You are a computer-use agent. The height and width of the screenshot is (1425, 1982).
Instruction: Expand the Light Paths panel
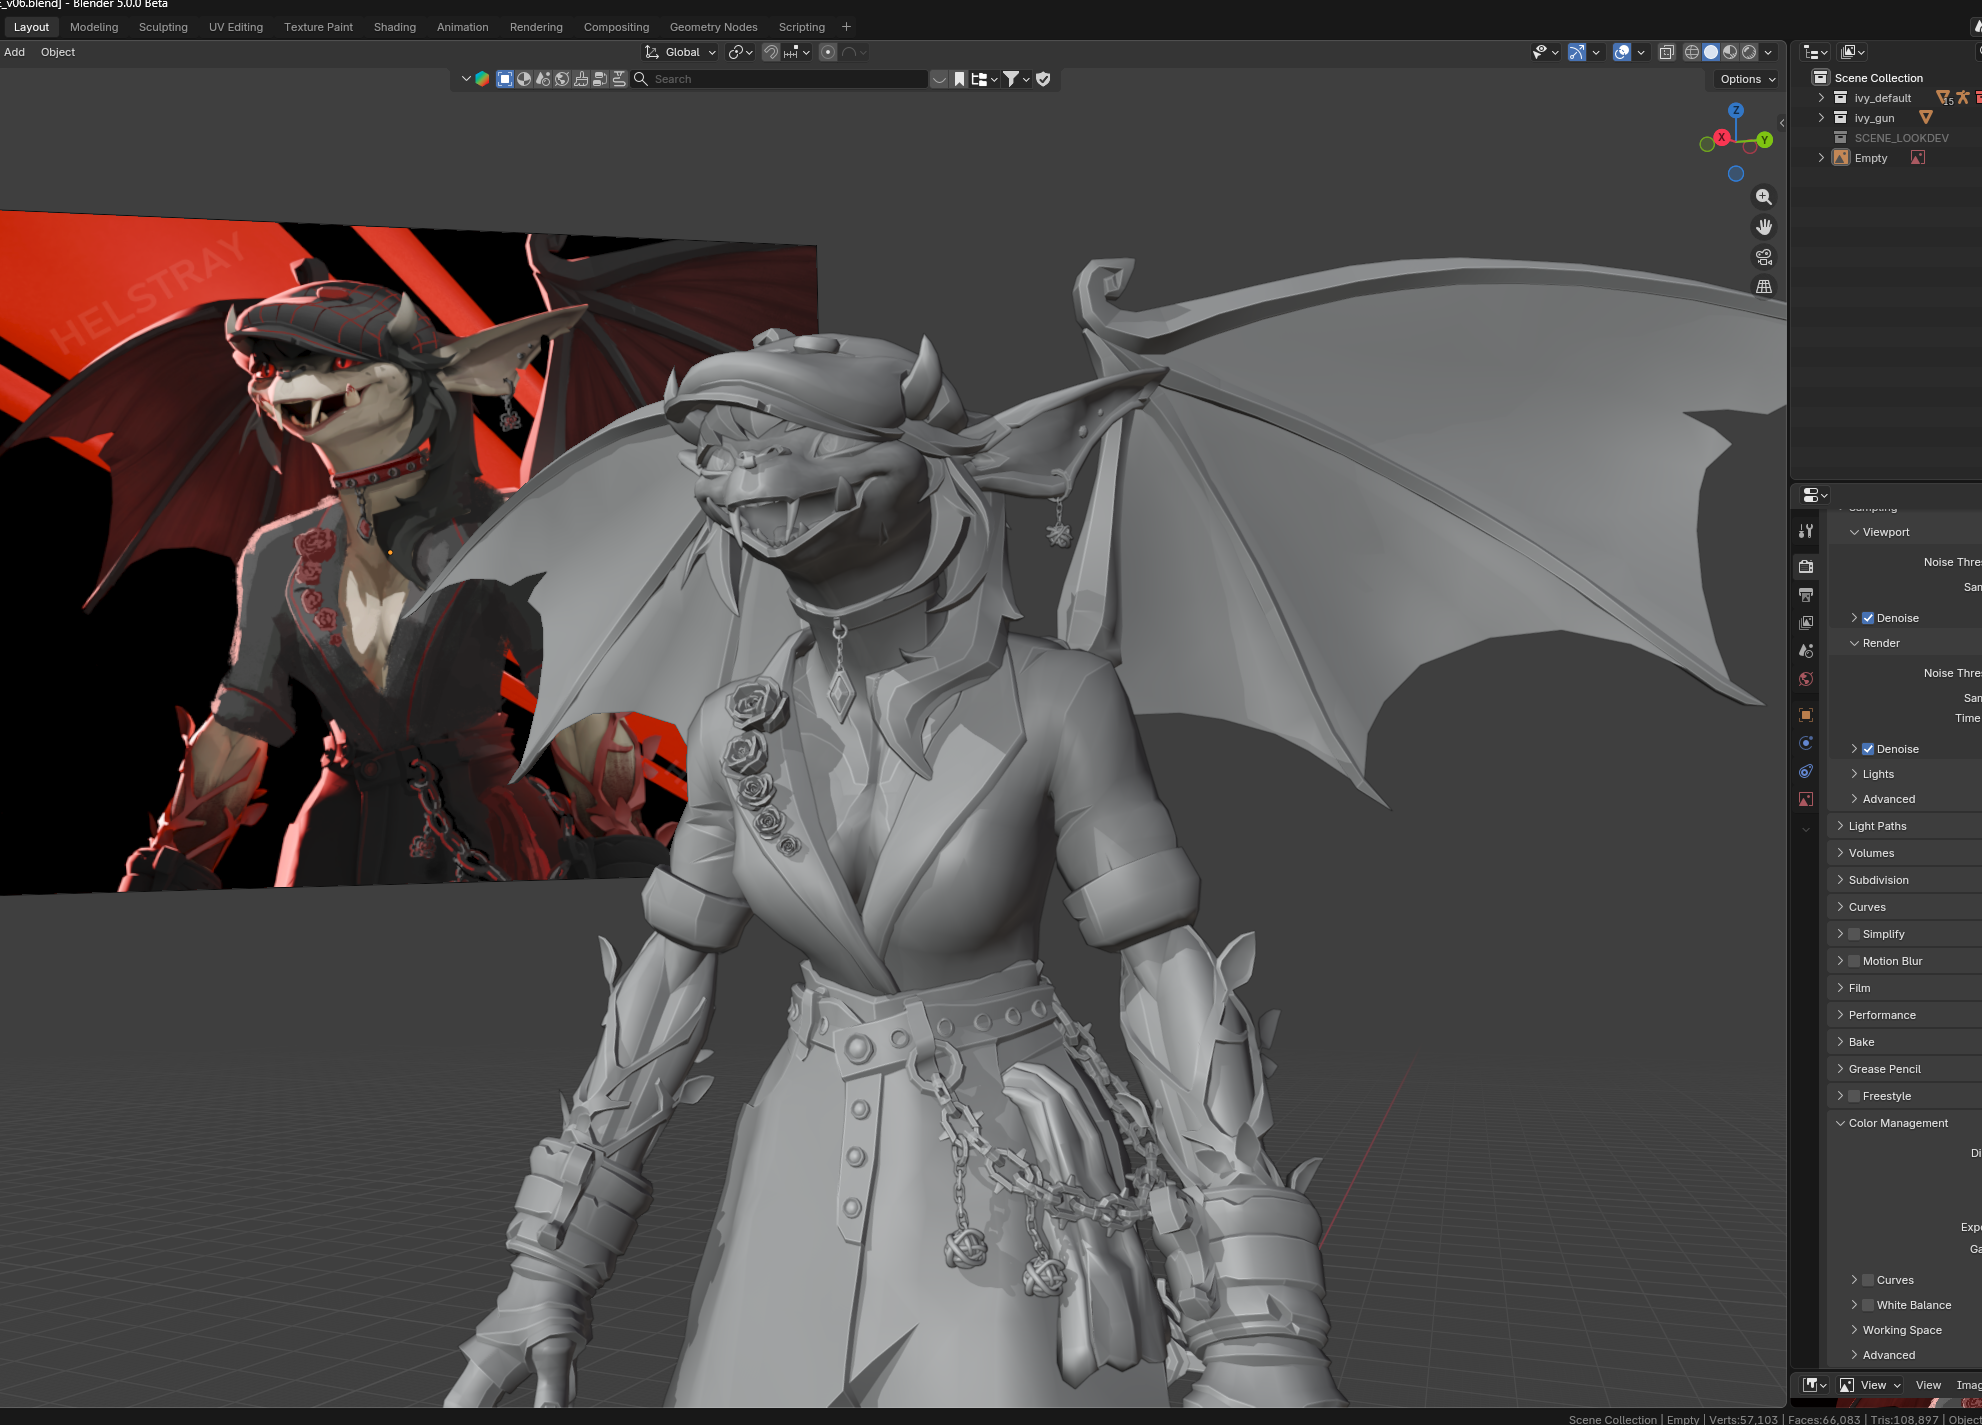pos(1877,826)
